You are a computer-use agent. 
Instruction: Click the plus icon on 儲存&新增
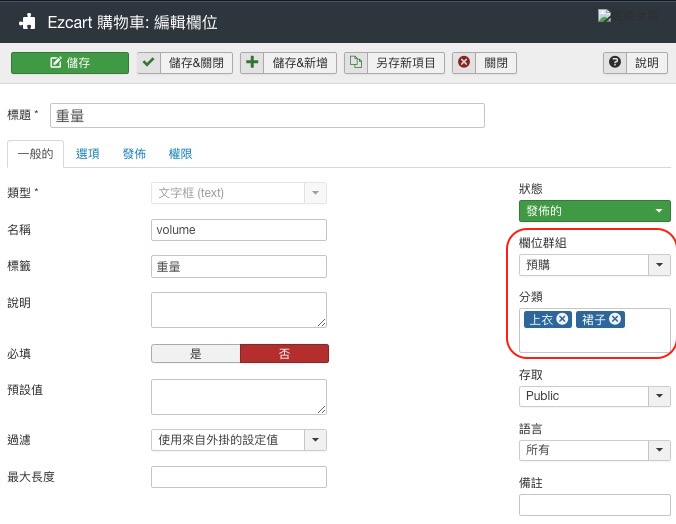[253, 63]
